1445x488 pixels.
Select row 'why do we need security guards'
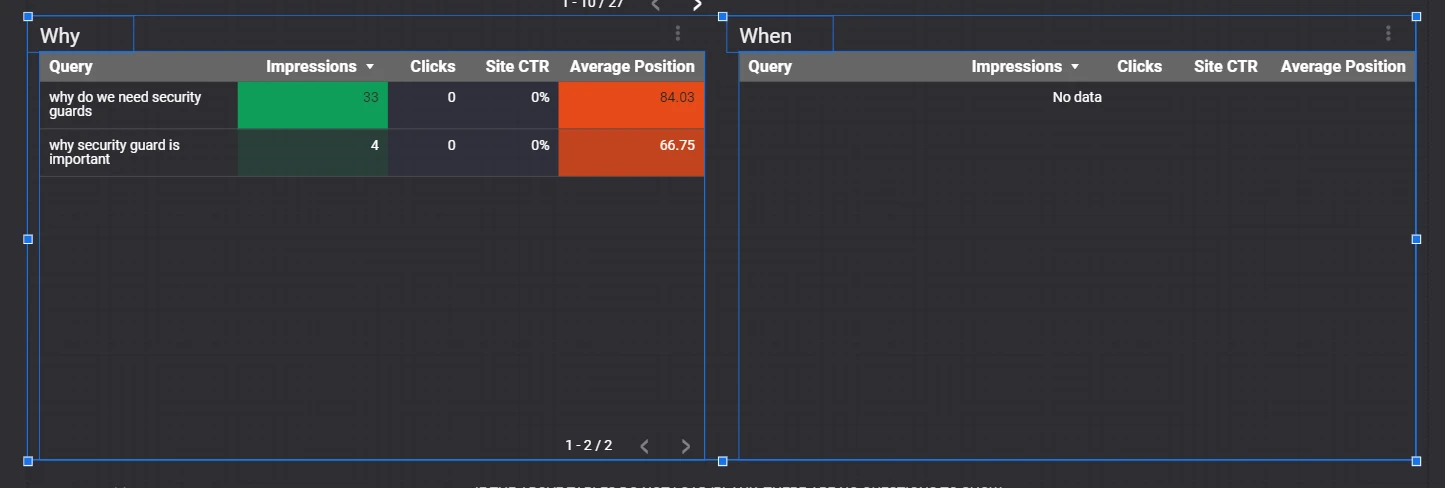[372, 105]
